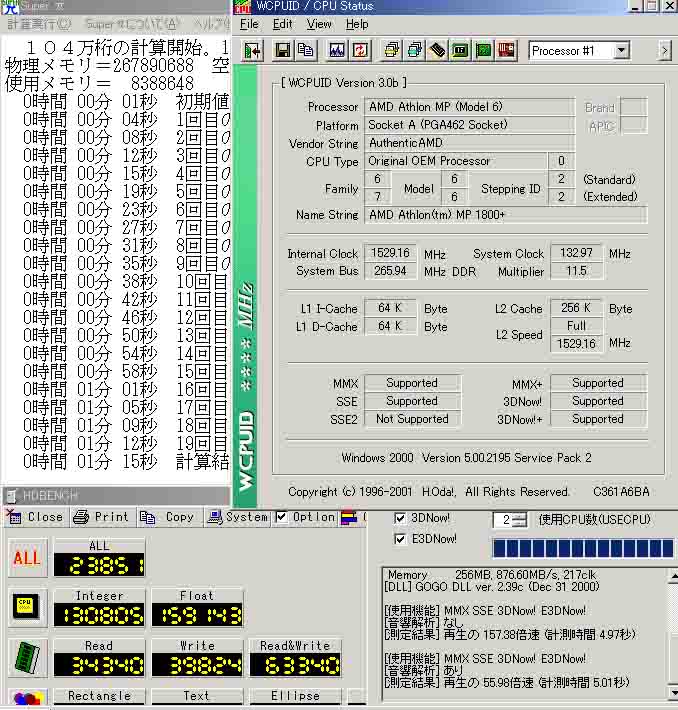Click the red circuit board icon in WCPUID toolbar
The height and width of the screenshot is (710, 678).
(506, 50)
